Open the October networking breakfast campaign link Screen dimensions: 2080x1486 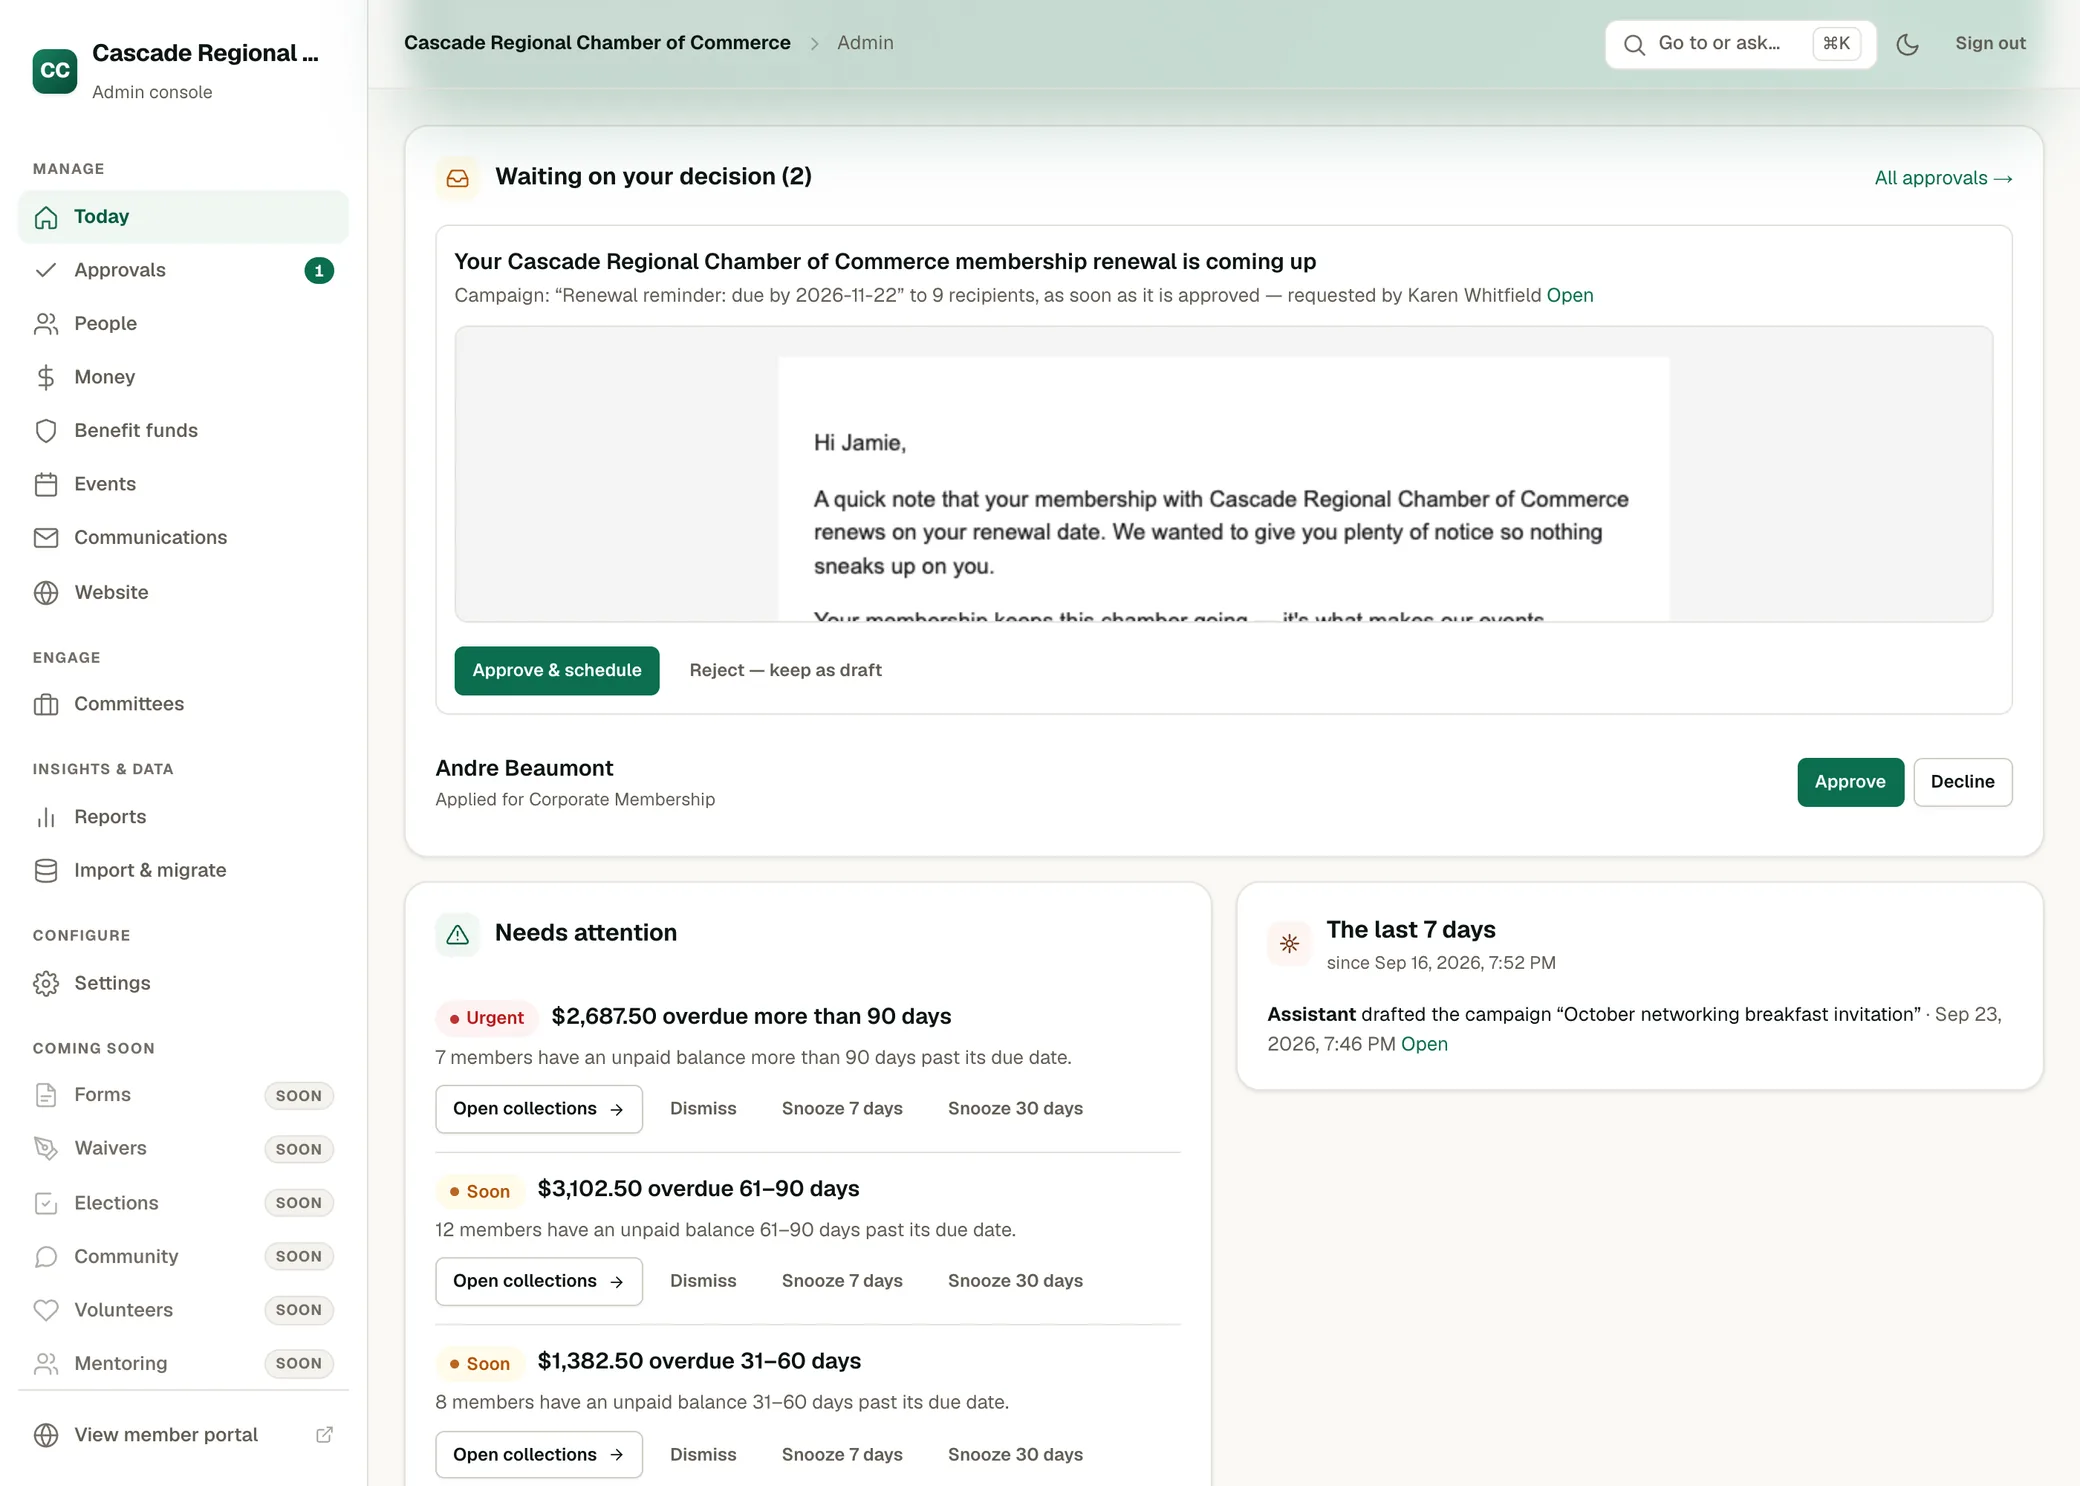1424,1044
